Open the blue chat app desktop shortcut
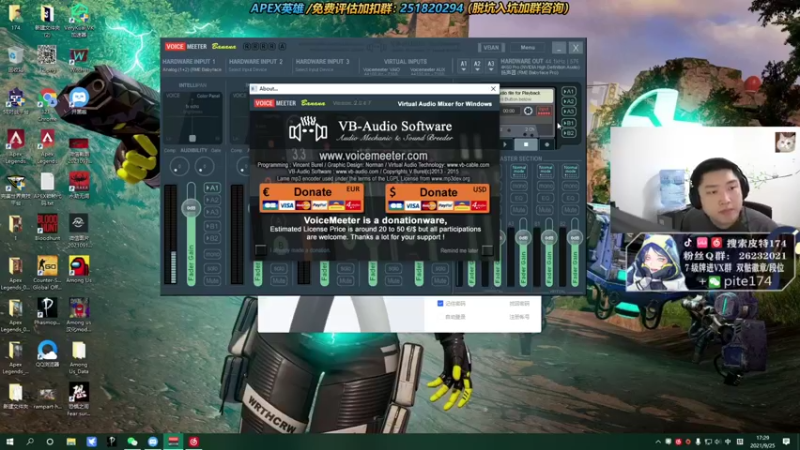 pyautogui.click(x=79, y=98)
